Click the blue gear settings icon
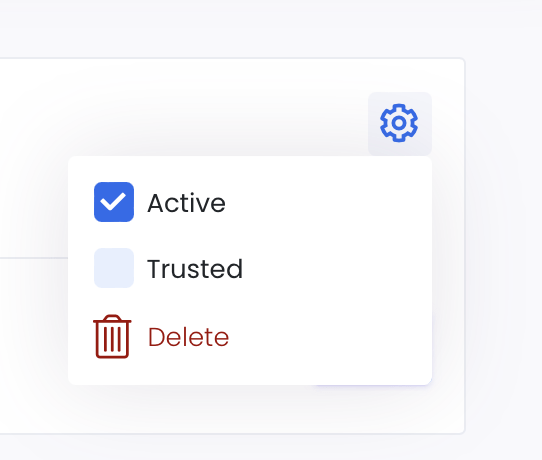 tap(399, 123)
